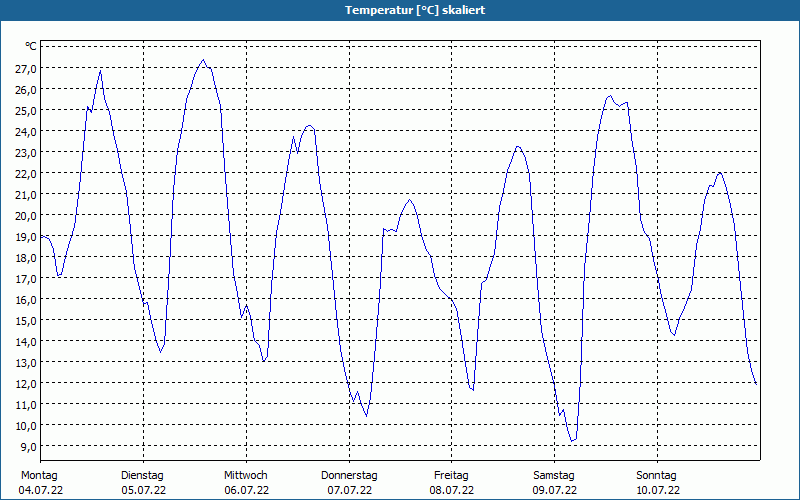Select the 23,0 axis value

point(26,153)
